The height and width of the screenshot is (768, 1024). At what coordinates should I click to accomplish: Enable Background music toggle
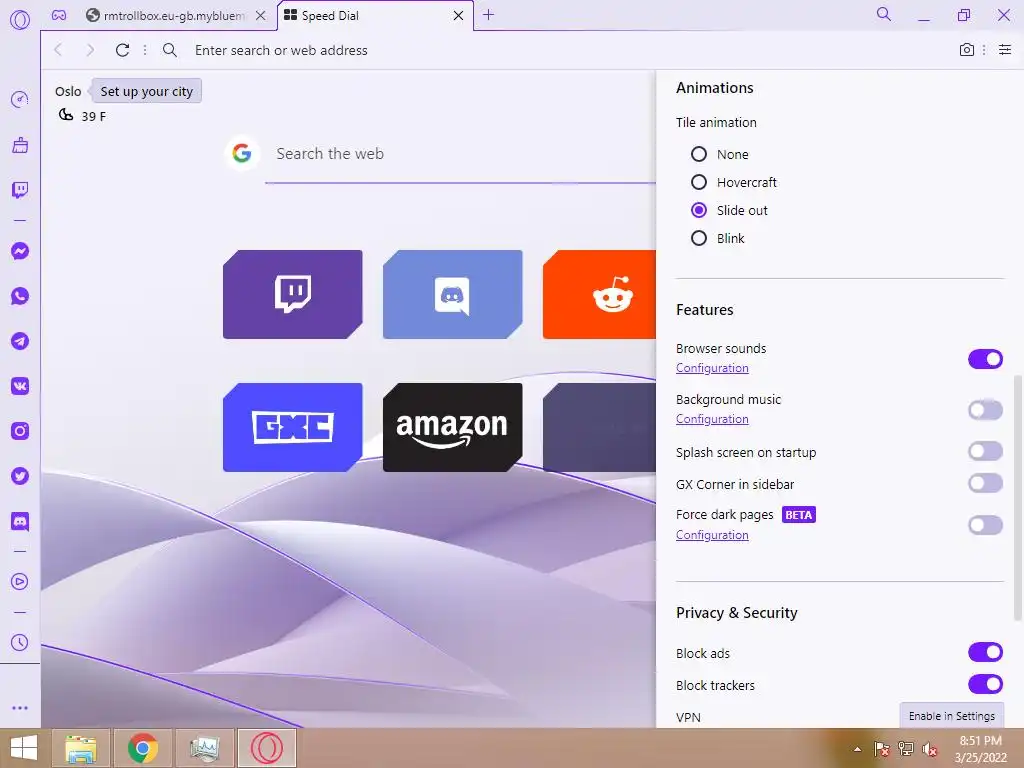coord(985,410)
